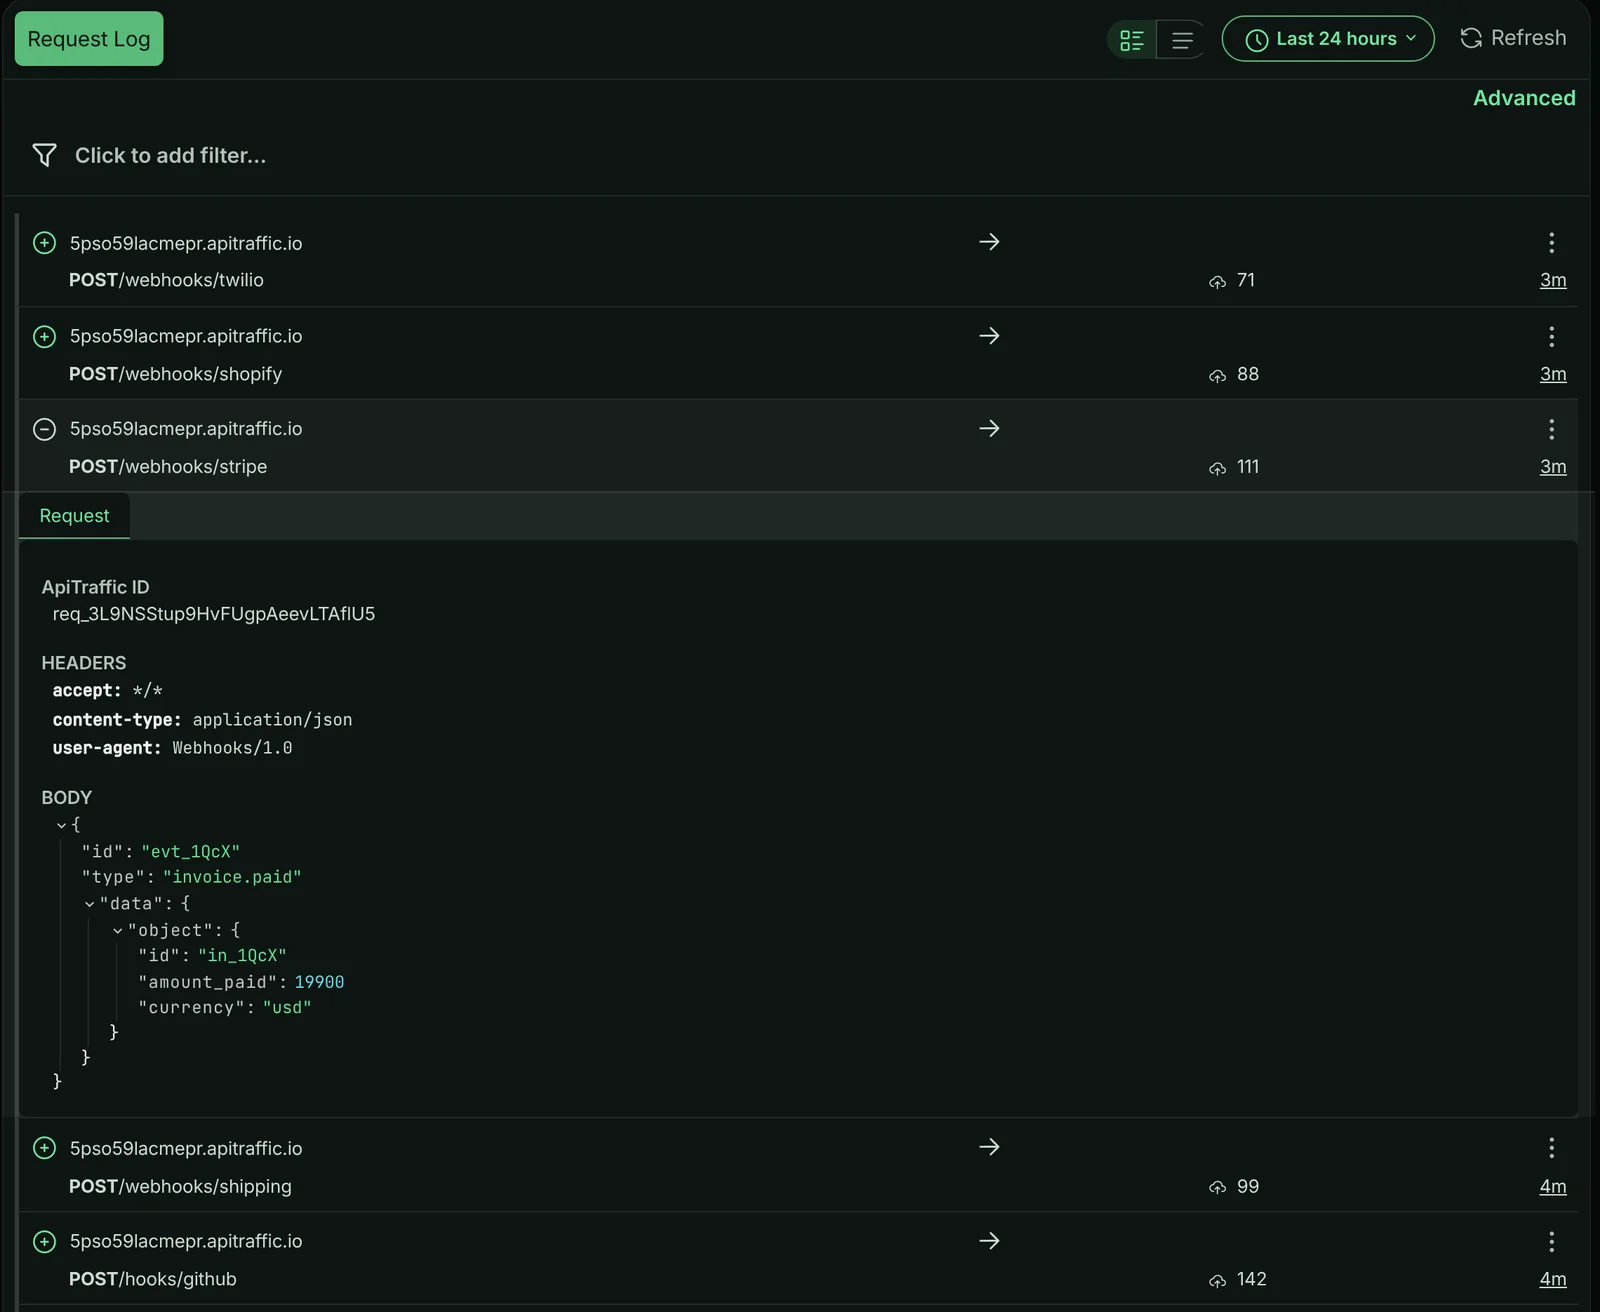Screen dimensions: 1600x1312
Task: Click the host name in twilio row
Action: pyautogui.click(x=186, y=243)
